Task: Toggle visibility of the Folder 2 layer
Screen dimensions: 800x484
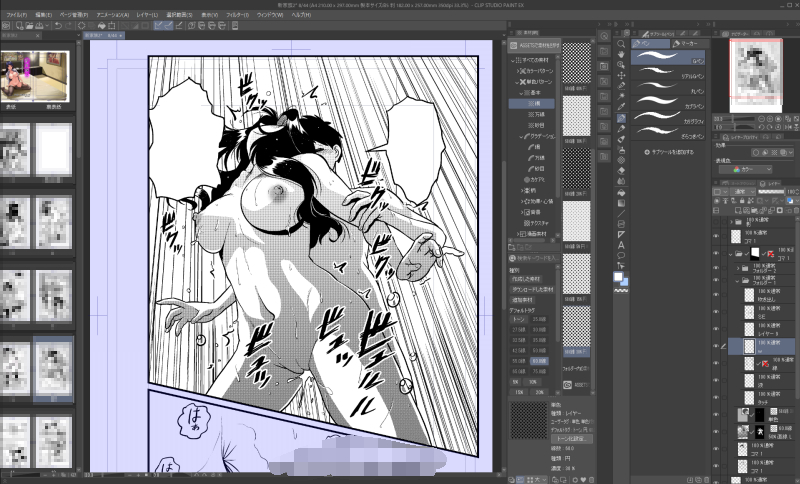Action: point(716,267)
